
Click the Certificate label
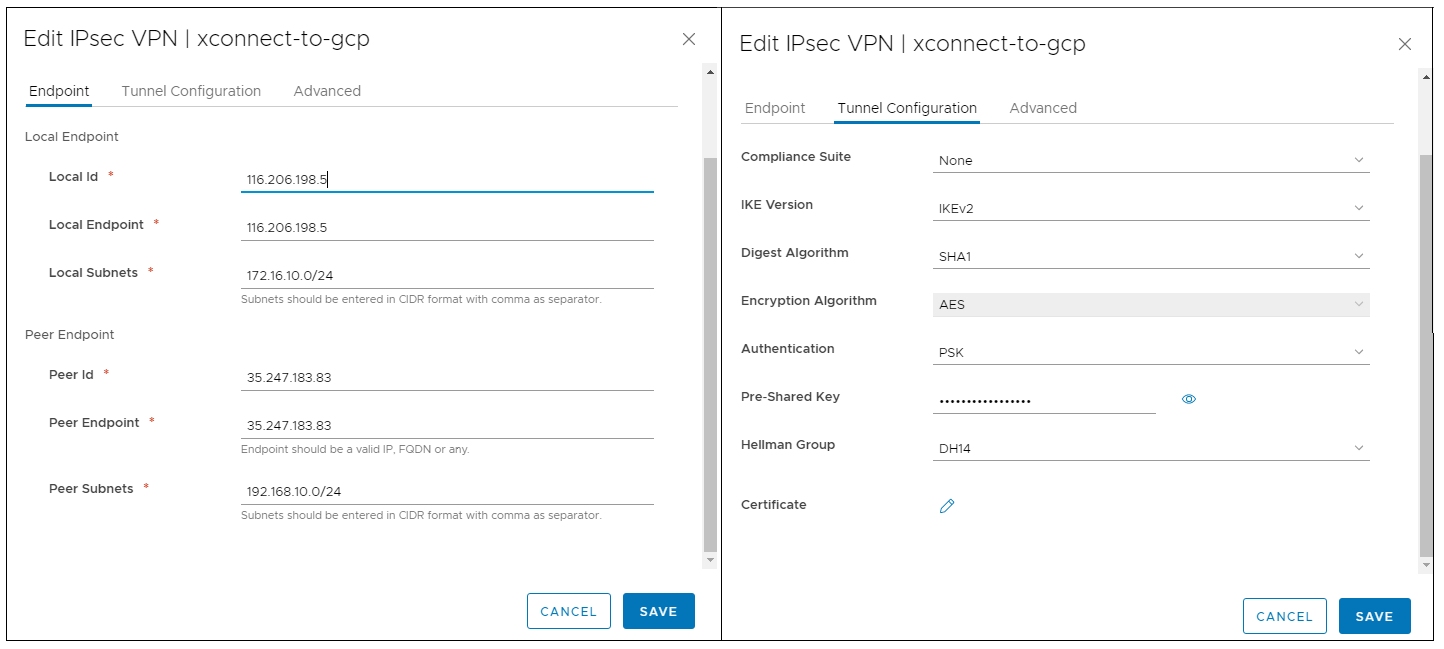coord(774,505)
